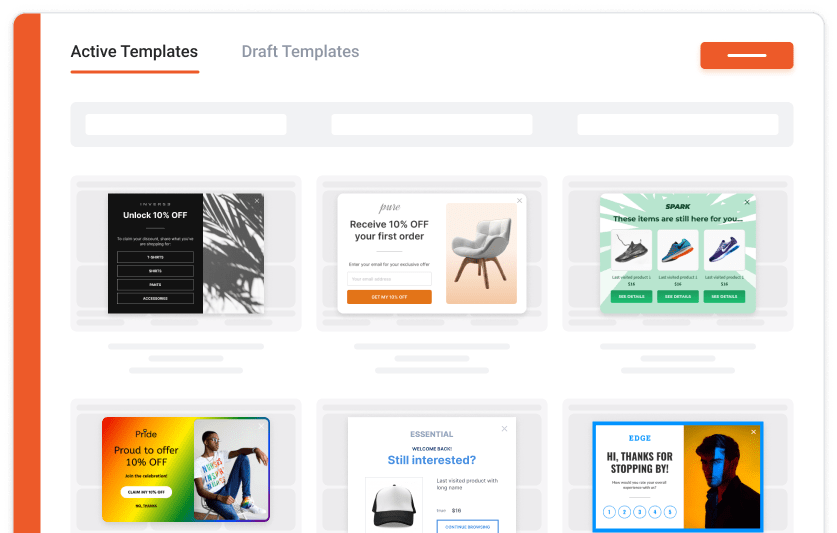Click the EDGE logo text
The height and width of the screenshot is (533, 837).
click(639, 438)
